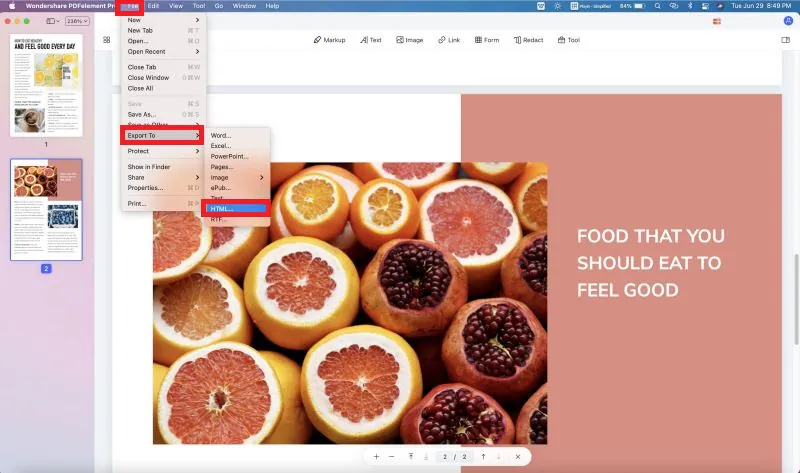The height and width of the screenshot is (473, 800).
Task: Expand the Protect submenu
Action: [x=163, y=151]
